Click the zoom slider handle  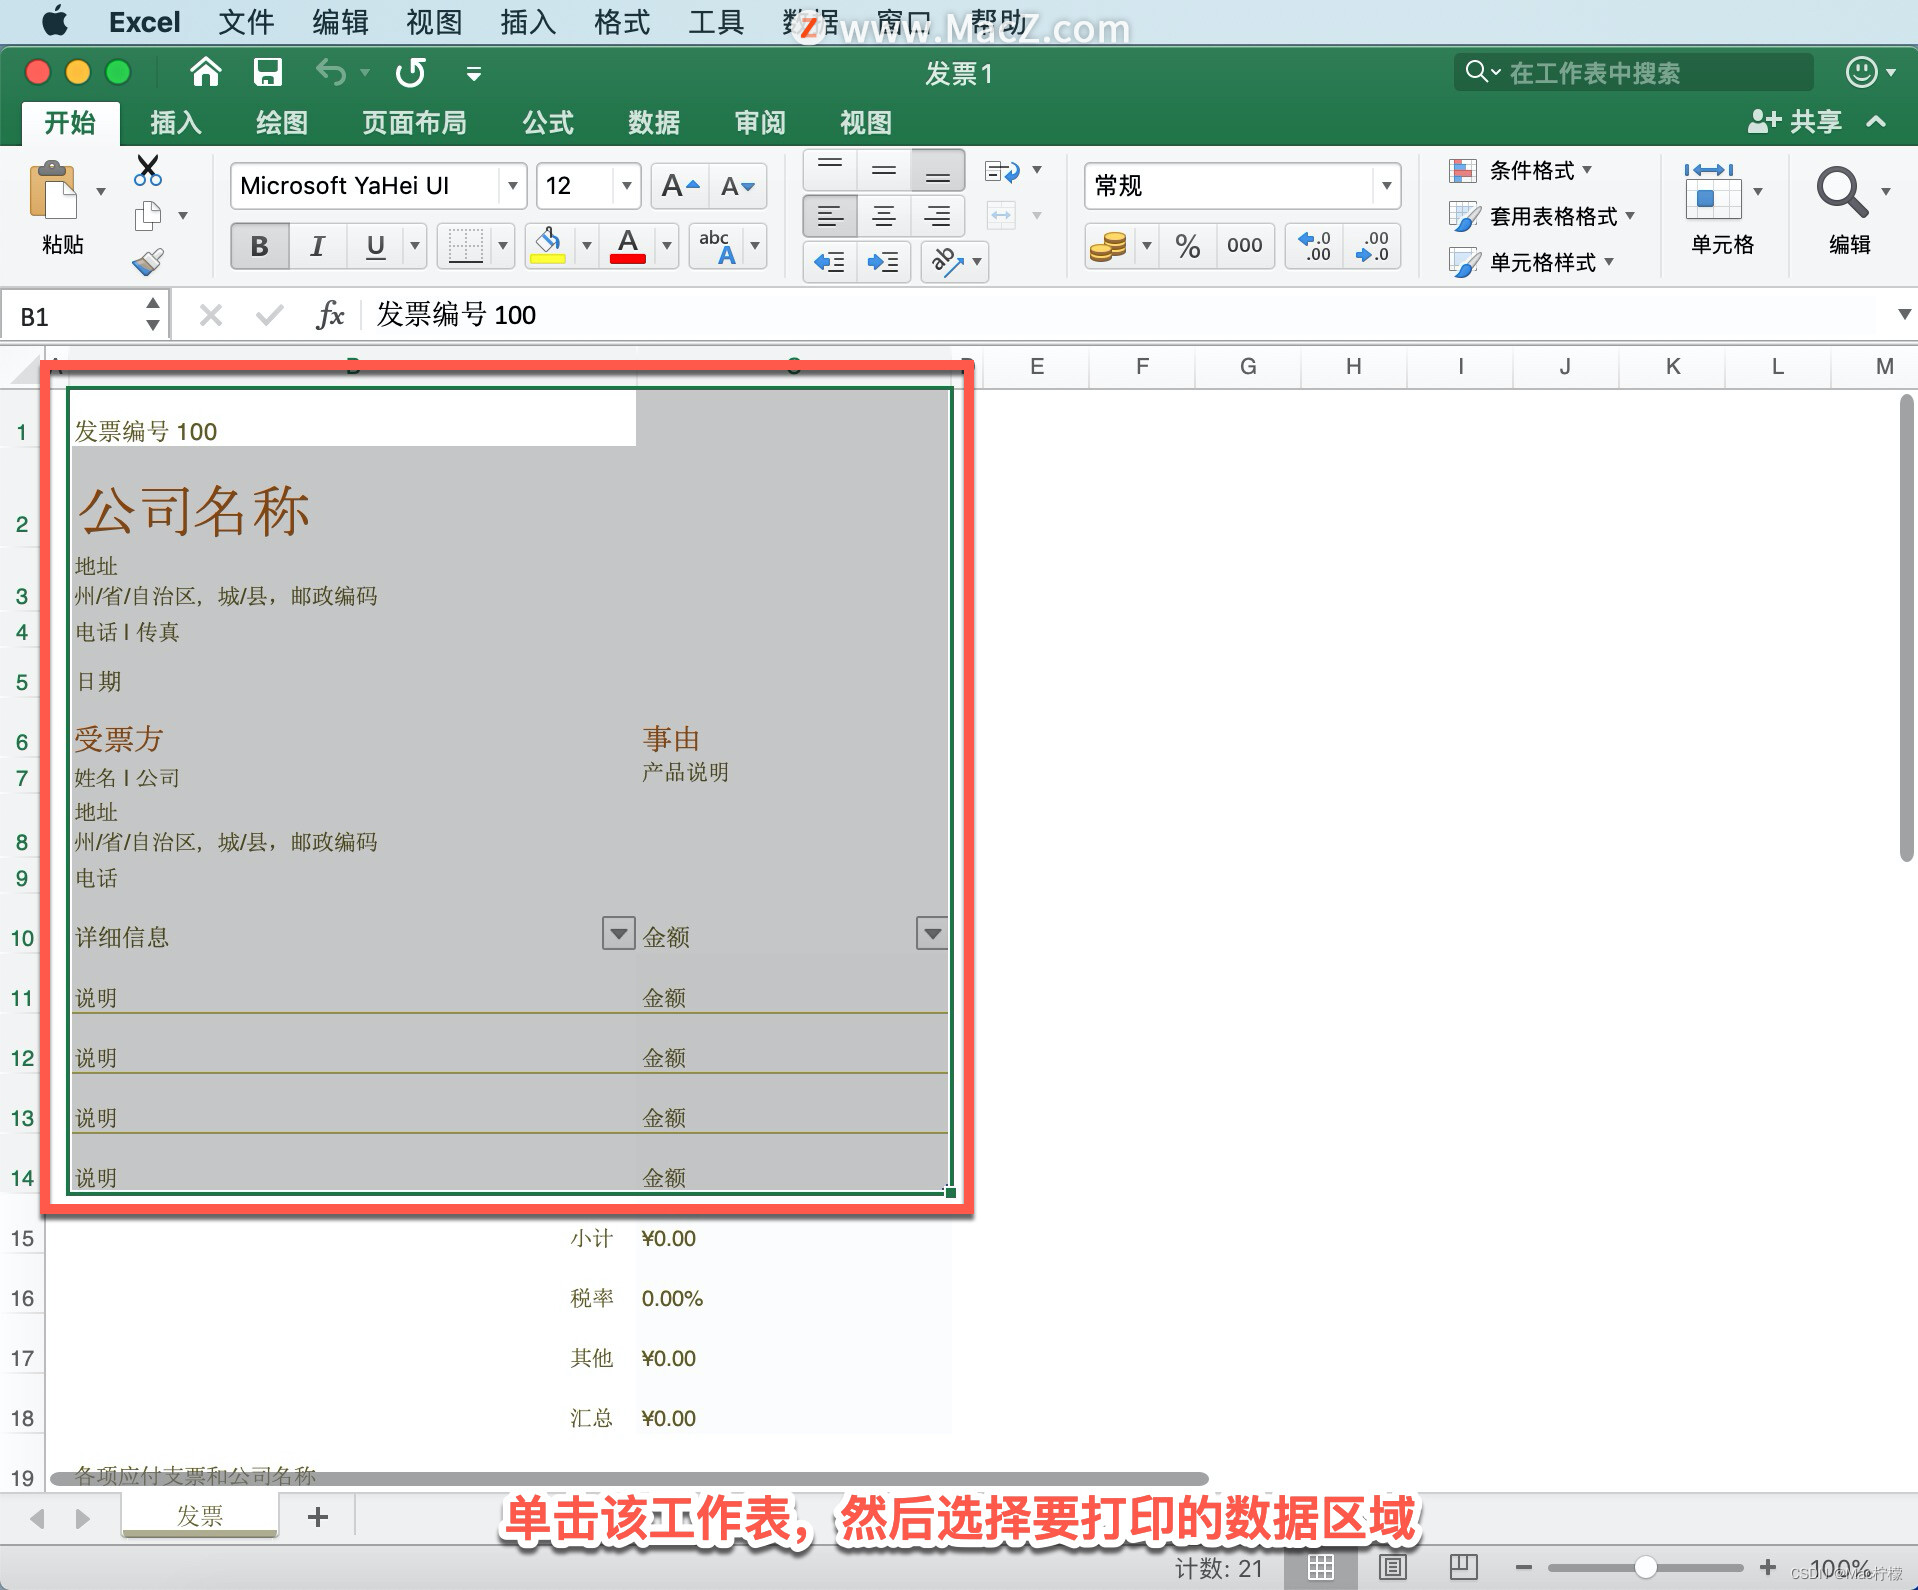pyautogui.click(x=1645, y=1567)
